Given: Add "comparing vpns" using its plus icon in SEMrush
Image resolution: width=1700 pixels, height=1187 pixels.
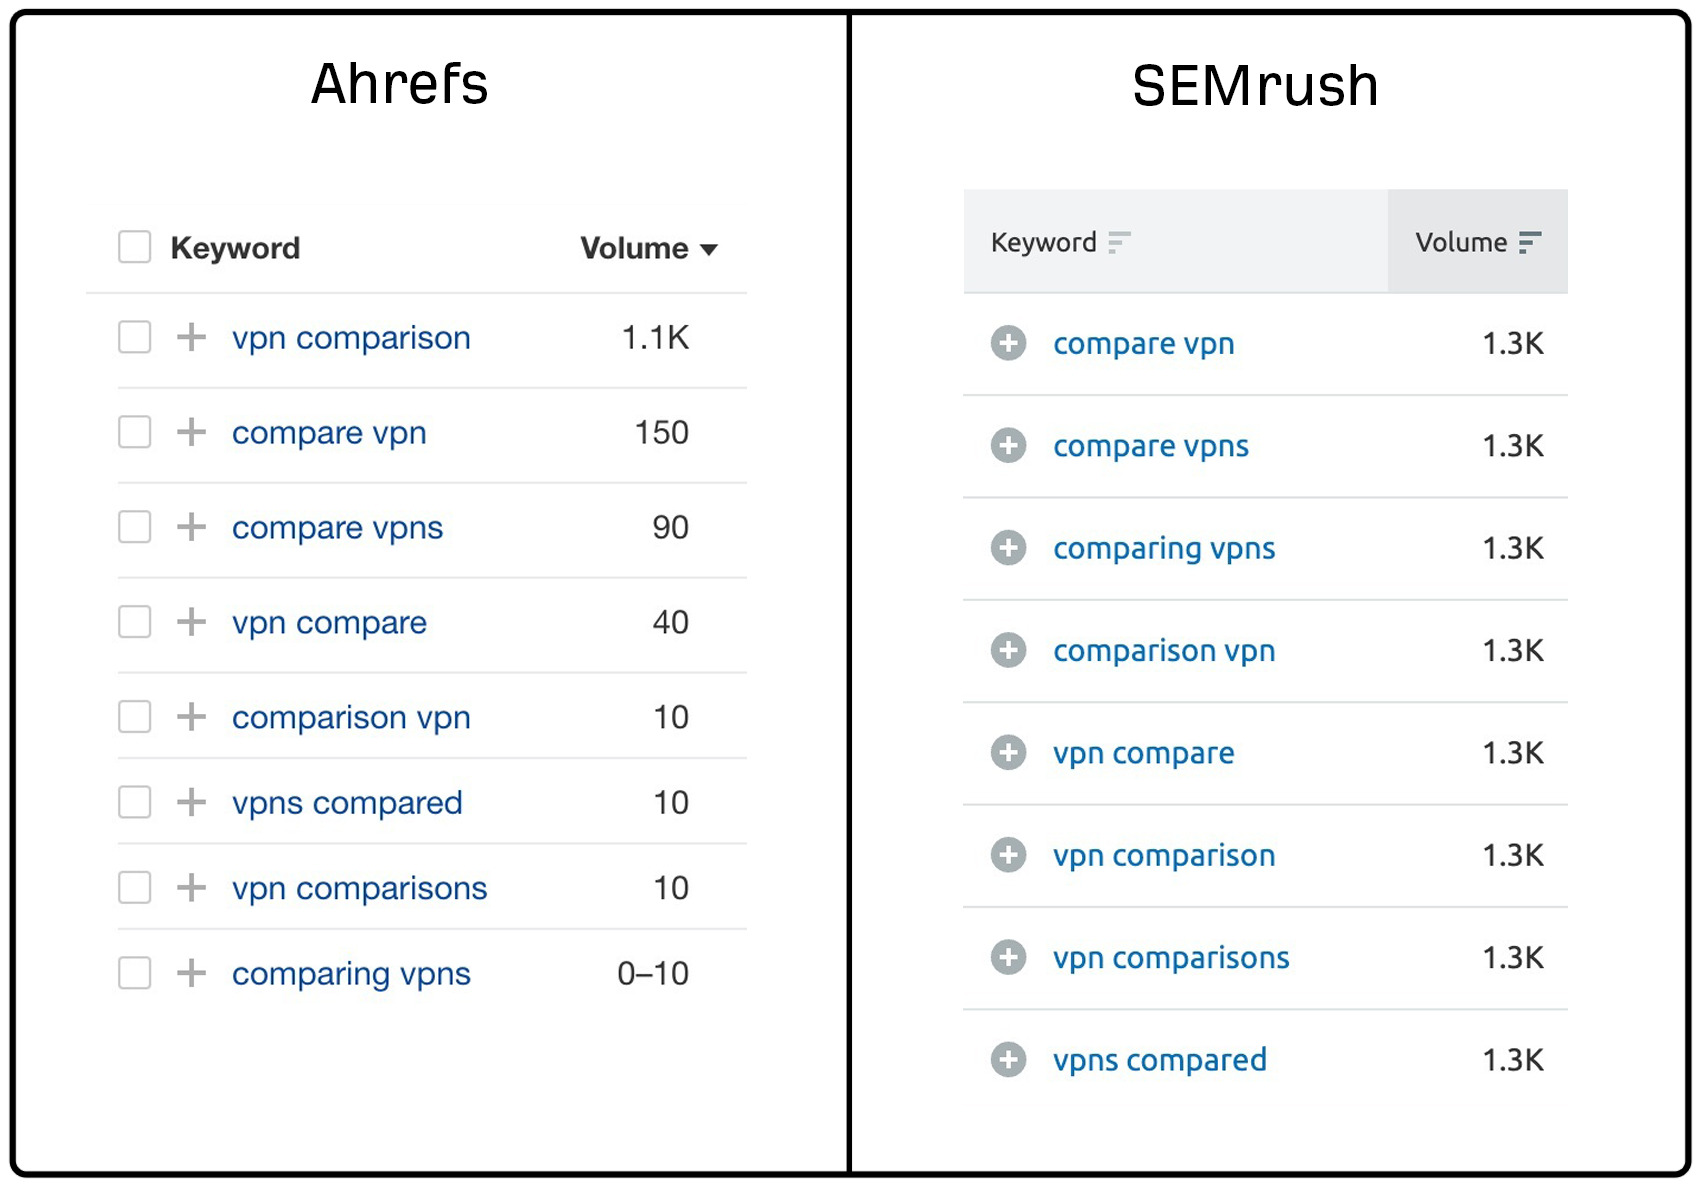Looking at the screenshot, I should pyautogui.click(x=1009, y=548).
